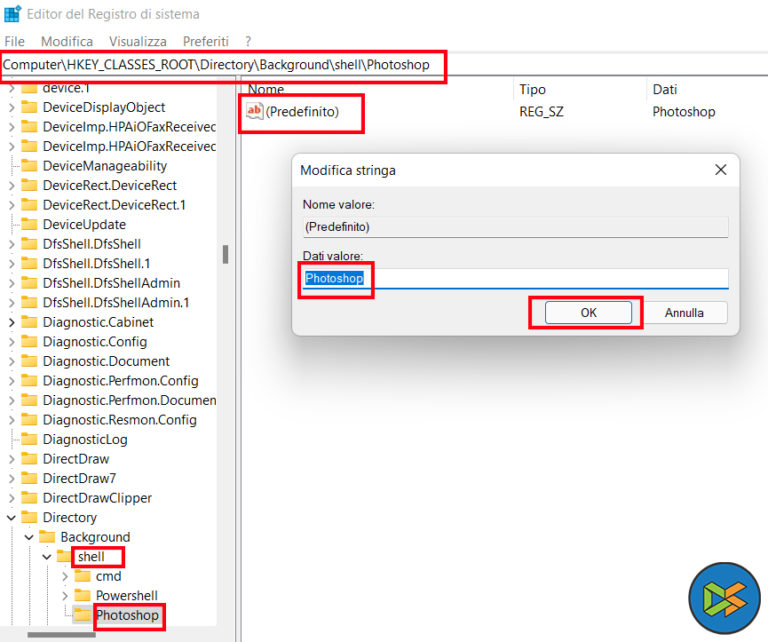
Task: Select the Photoshop key label
Action: tap(127, 615)
